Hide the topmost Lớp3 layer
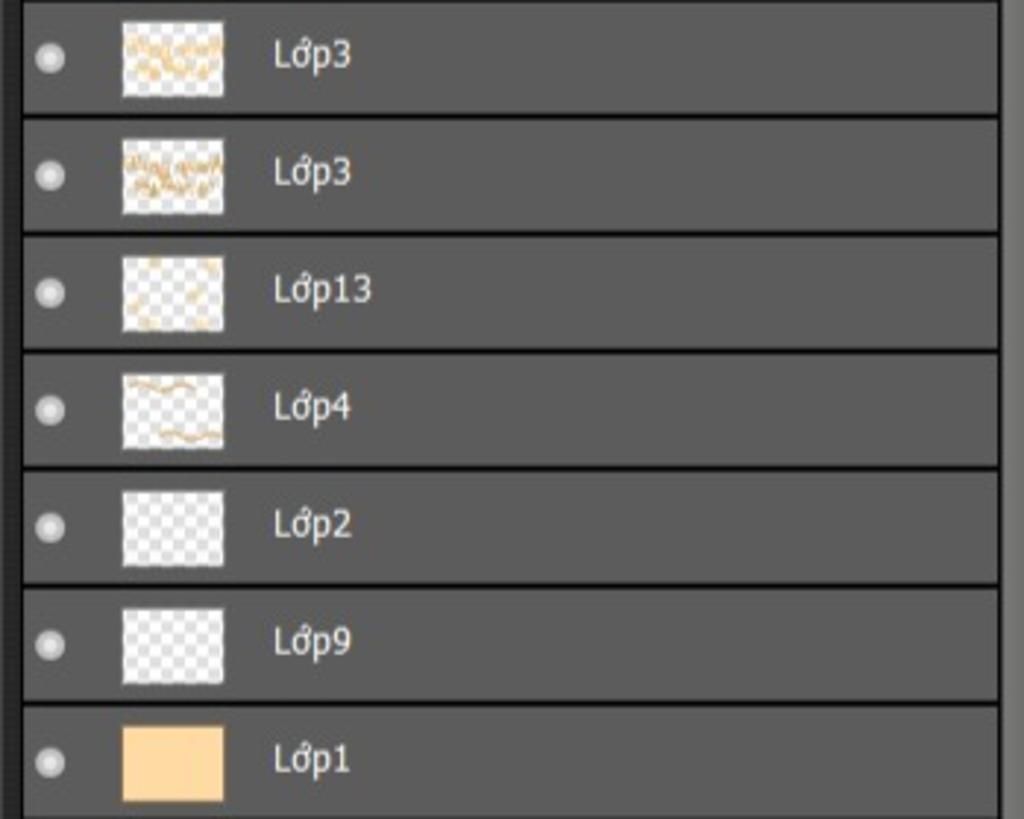The image size is (1024, 819). (x=50, y=58)
